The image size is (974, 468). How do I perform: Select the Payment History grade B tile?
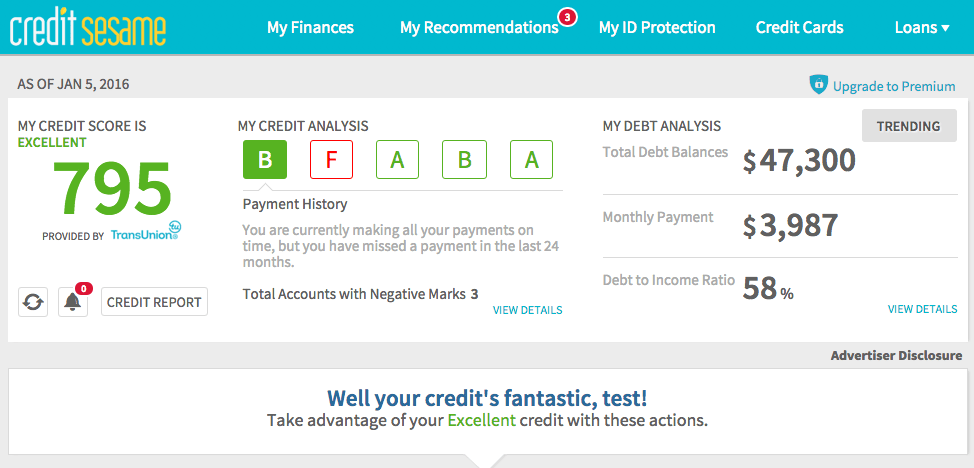[265, 159]
